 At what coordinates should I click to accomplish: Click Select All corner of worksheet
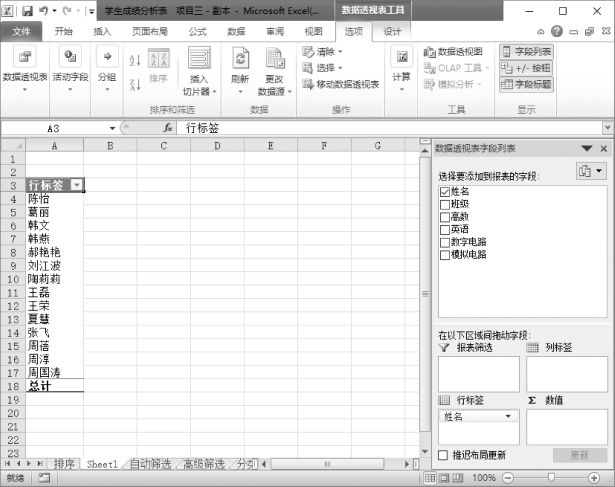point(13,145)
